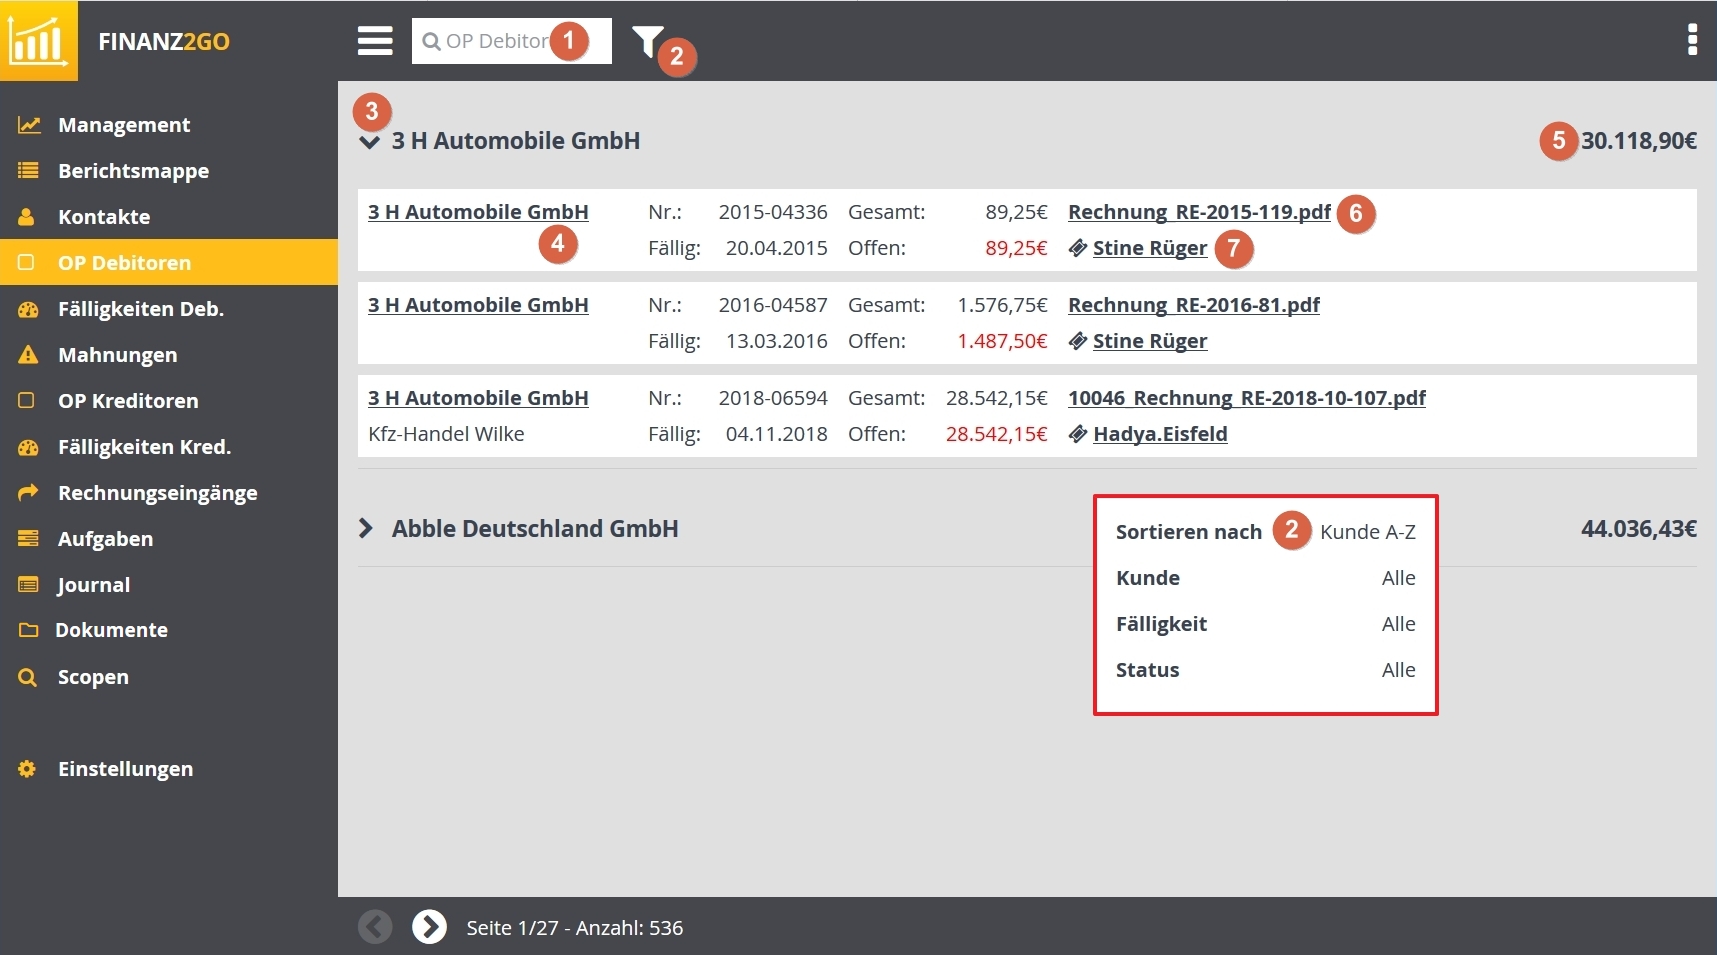
Task: Click due date 20.04.2015
Action: tap(777, 248)
